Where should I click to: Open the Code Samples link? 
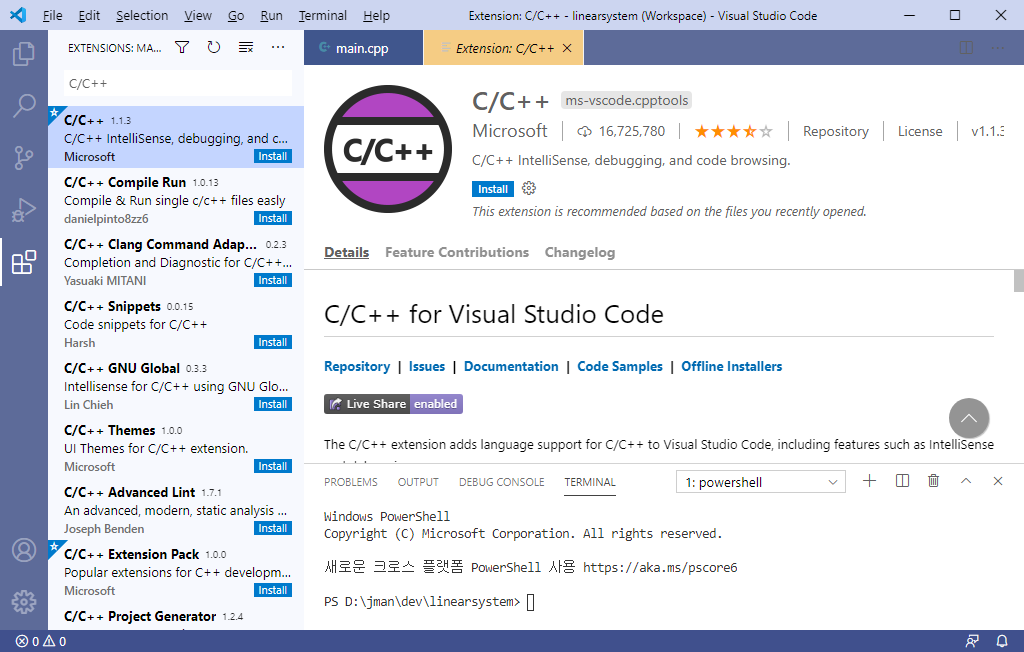click(620, 367)
